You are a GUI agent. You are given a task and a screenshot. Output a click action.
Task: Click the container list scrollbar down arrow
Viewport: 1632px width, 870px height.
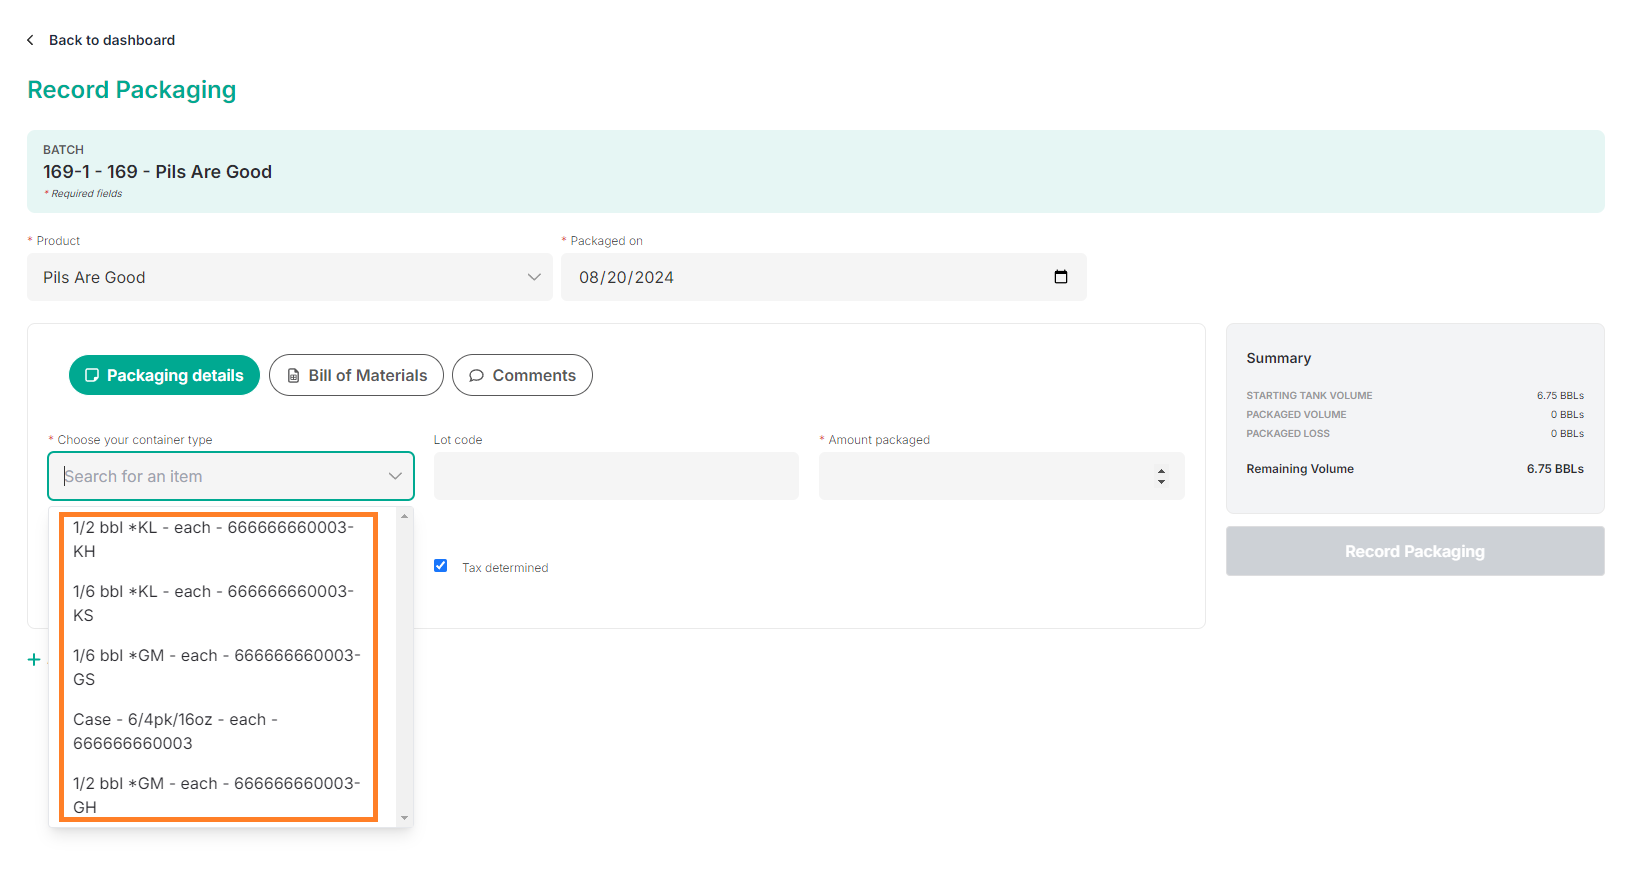(405, 818)
